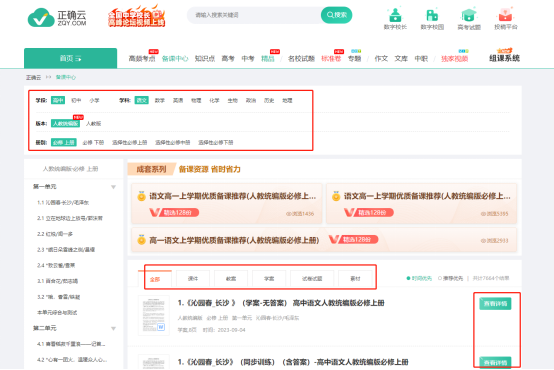554x370 pixels.
Task: Open 名校试题 in the navigation bar
Action: [x=301, y=59]
